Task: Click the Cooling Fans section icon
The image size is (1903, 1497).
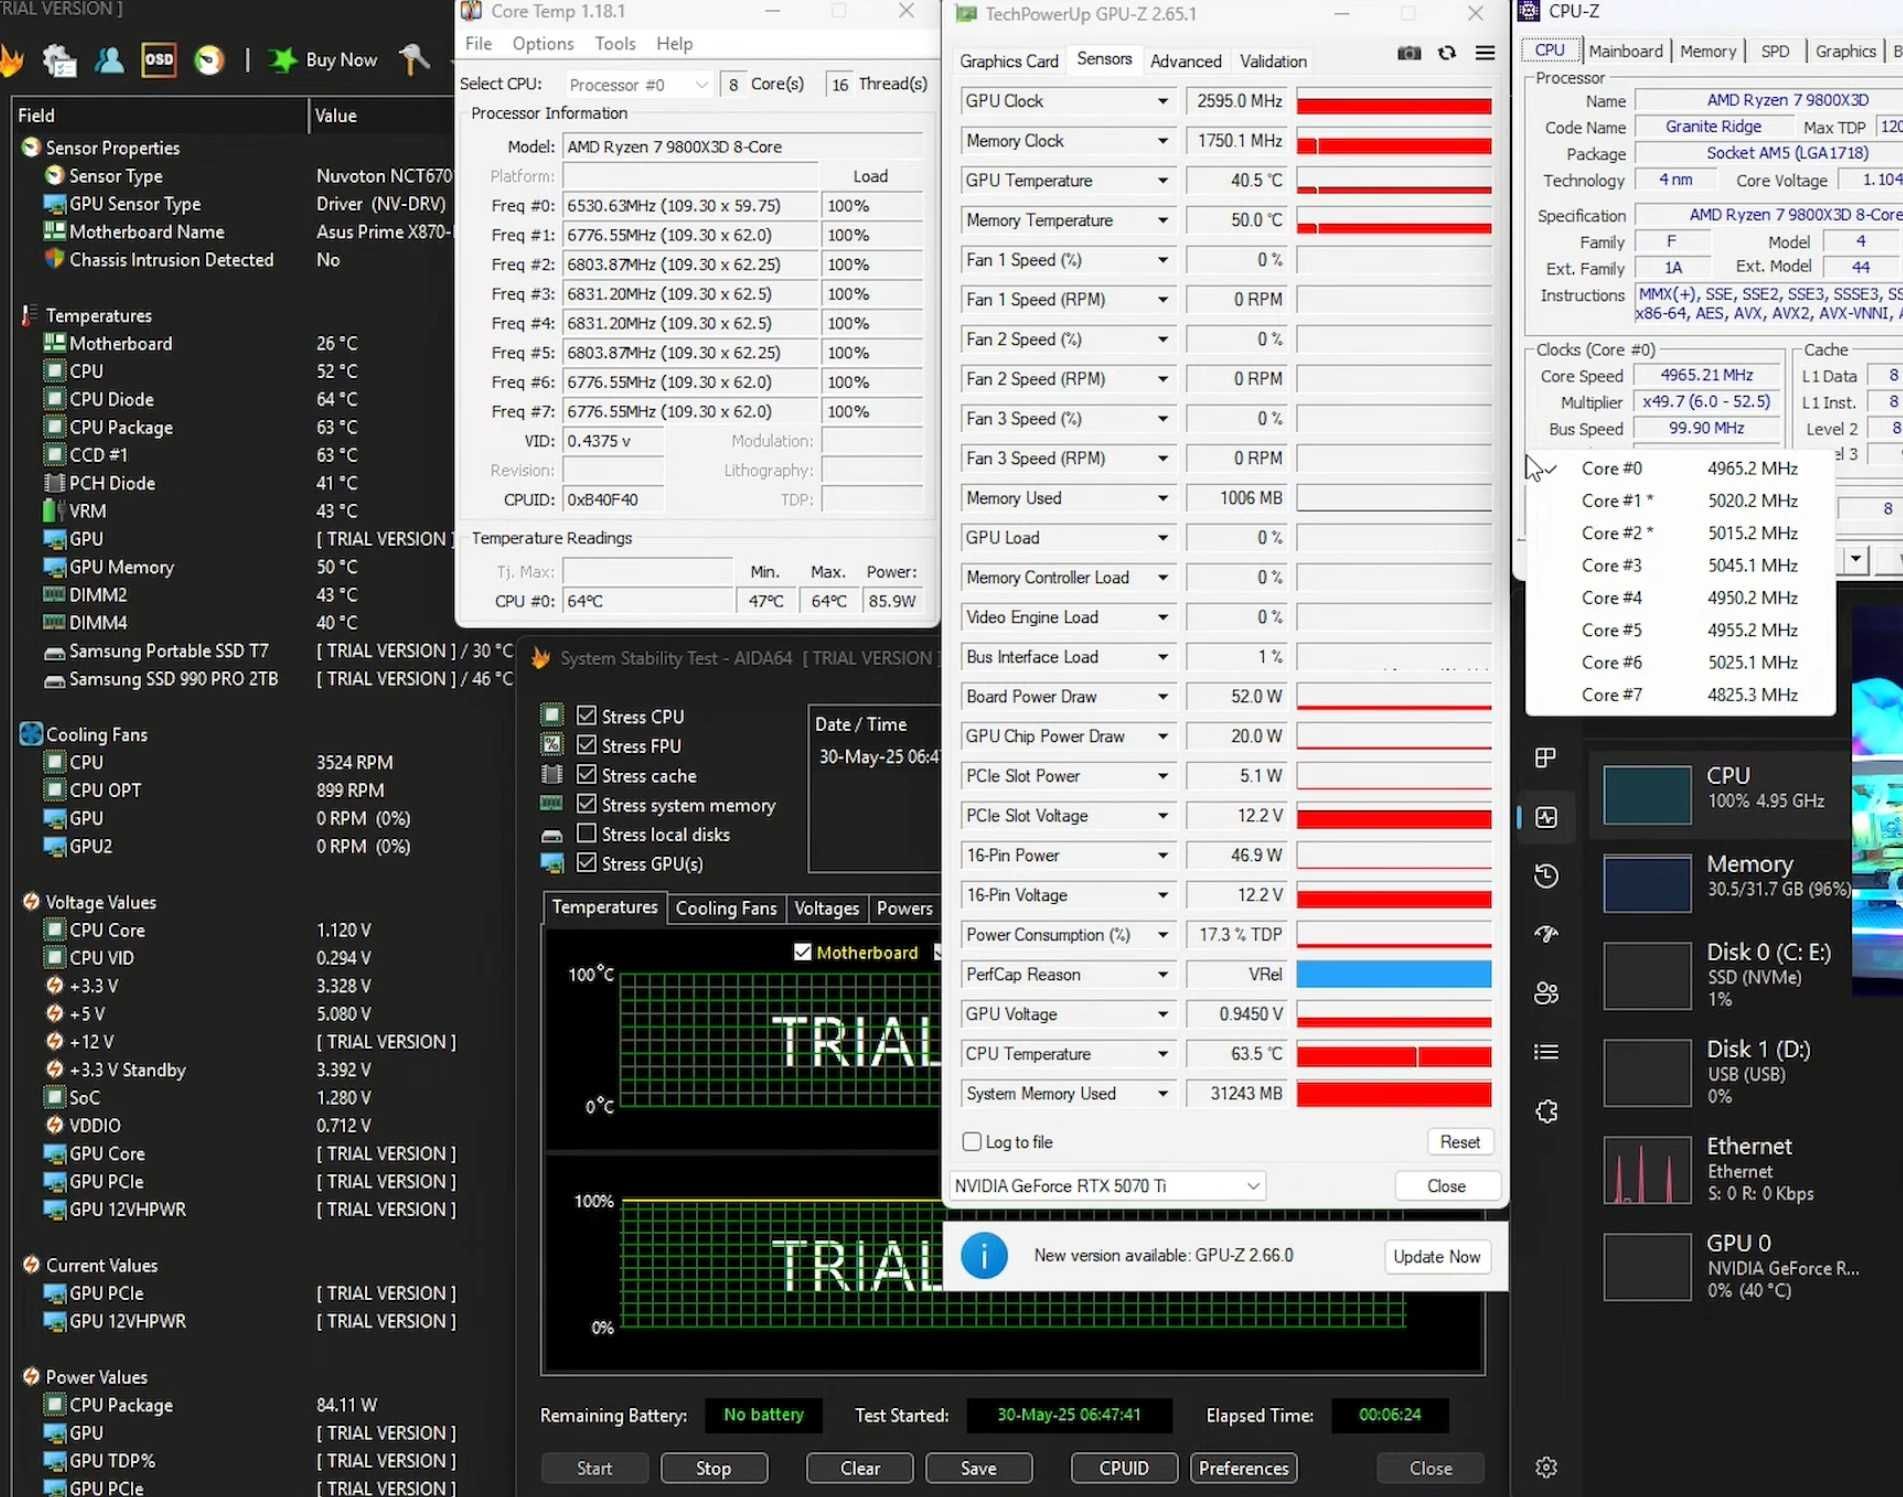Action: point(31,734)
